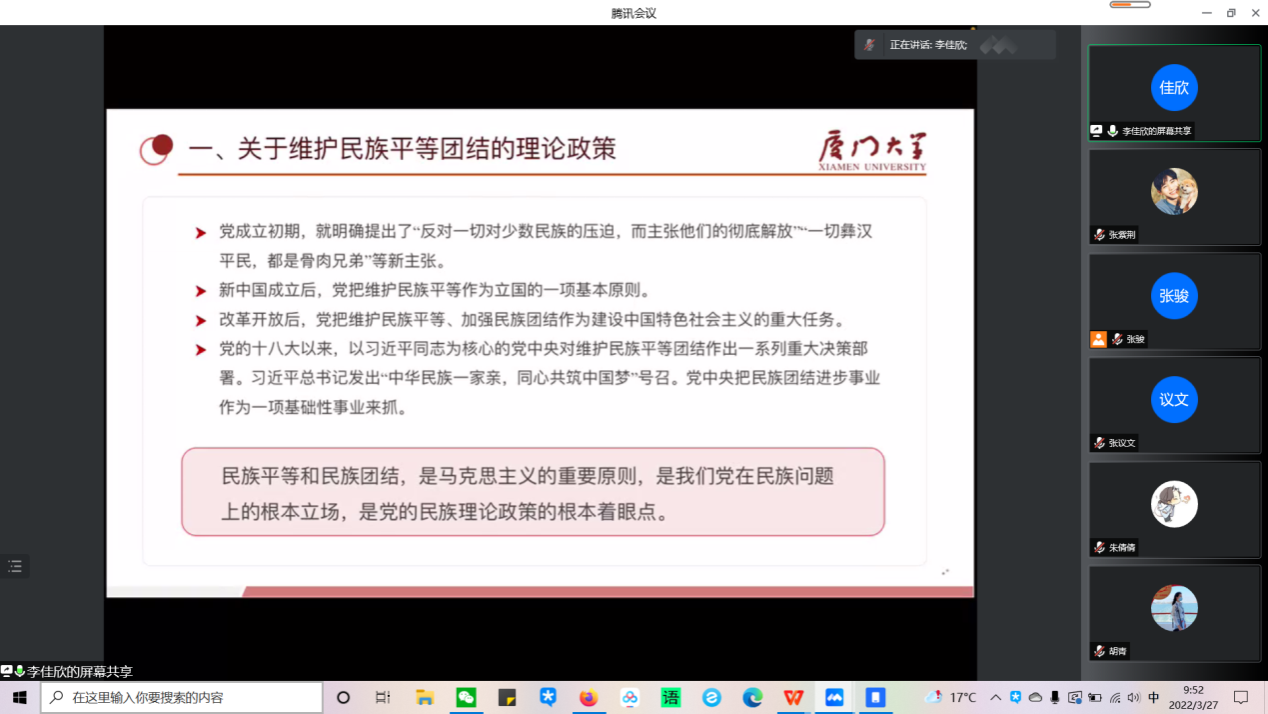1268x714 pixels.
Task: Expand hidden system tray icons
Action: (x=995, y=697)
